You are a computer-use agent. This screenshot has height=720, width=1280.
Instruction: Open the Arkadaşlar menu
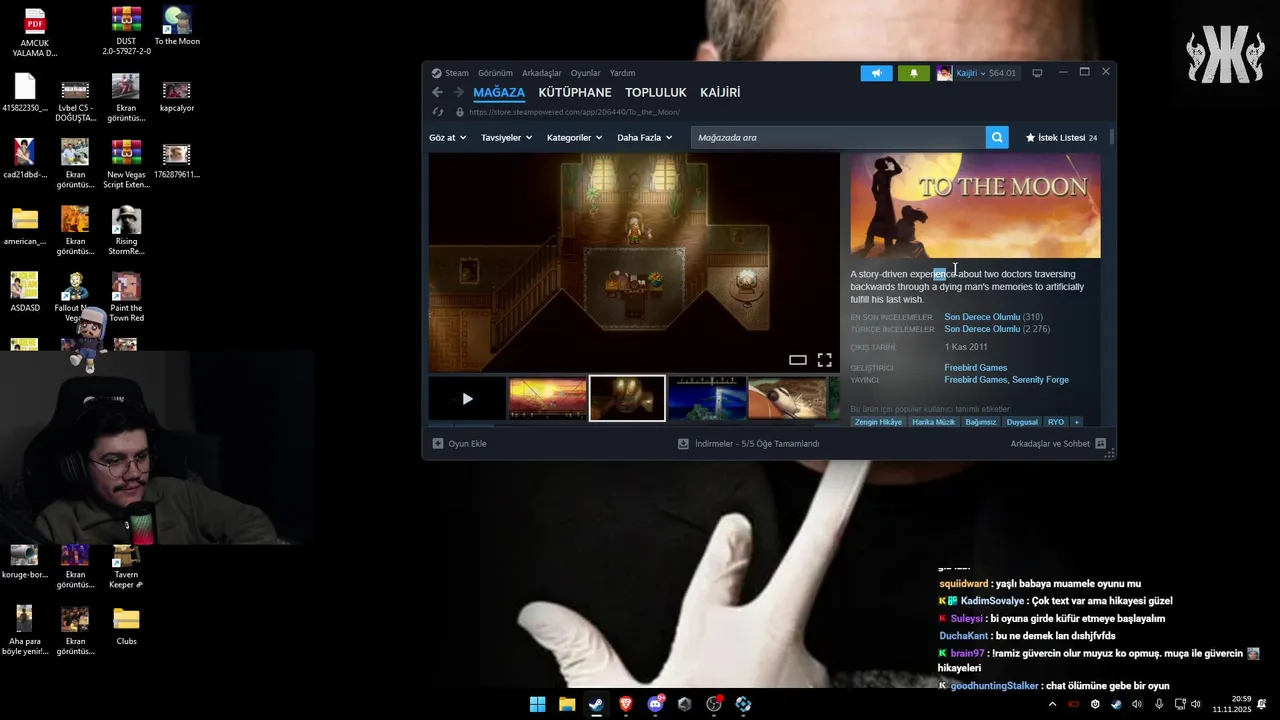point(542,73)
